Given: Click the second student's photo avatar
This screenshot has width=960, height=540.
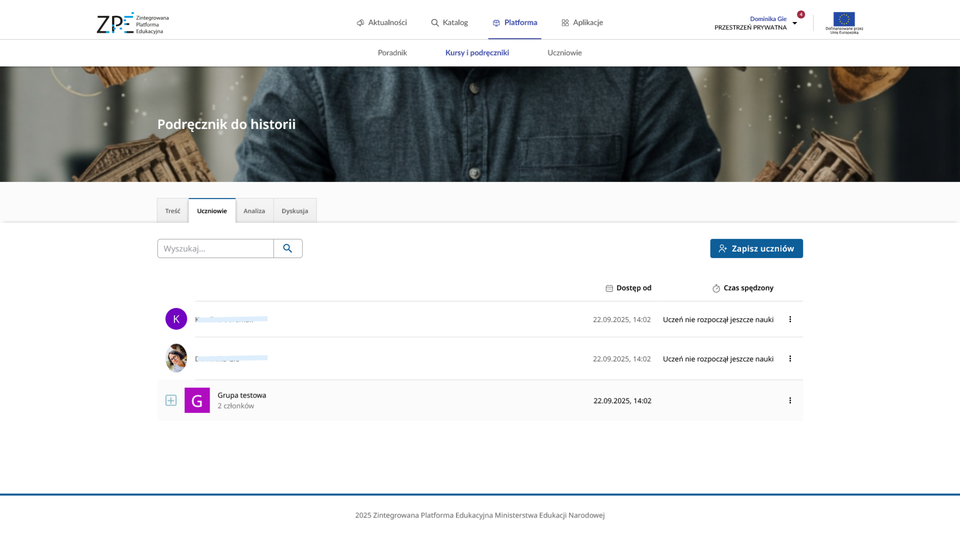Looking at the screenshot, I should pos(176,358).
